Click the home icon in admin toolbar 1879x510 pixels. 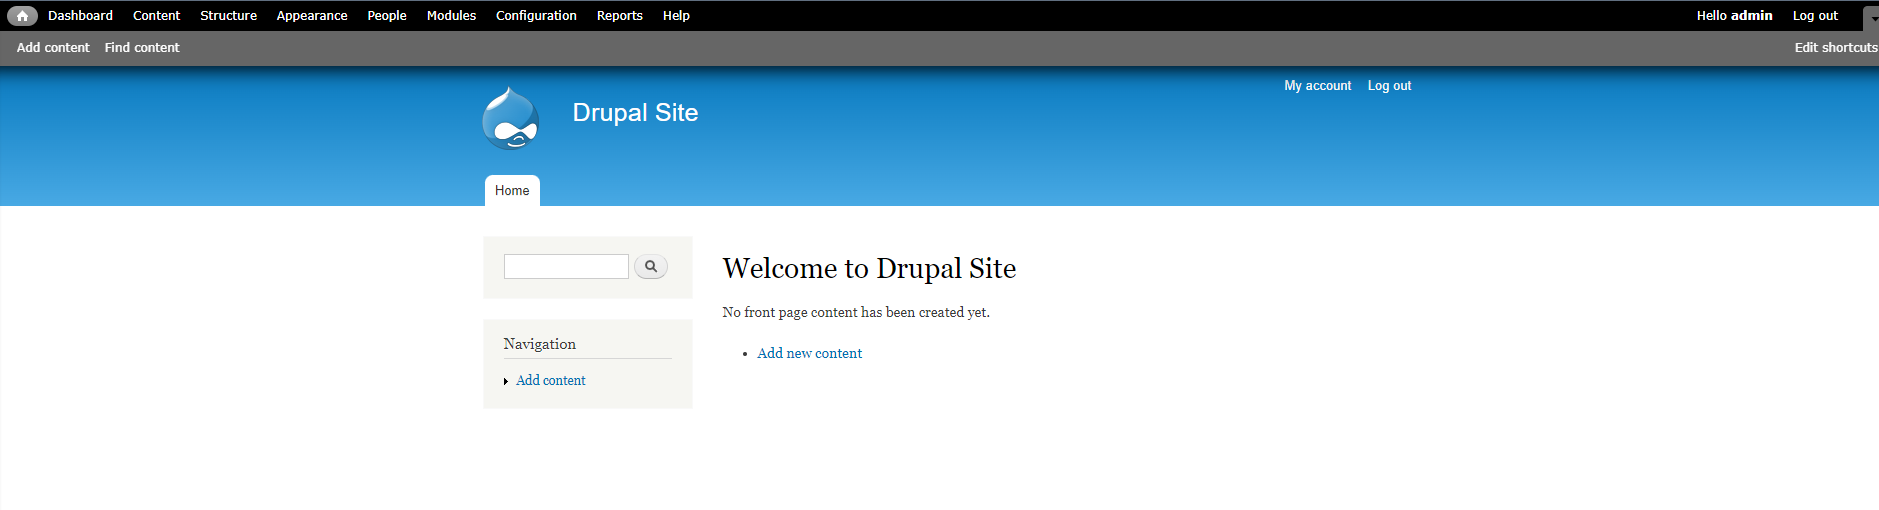pyautogui.click(x=22, y=16)
